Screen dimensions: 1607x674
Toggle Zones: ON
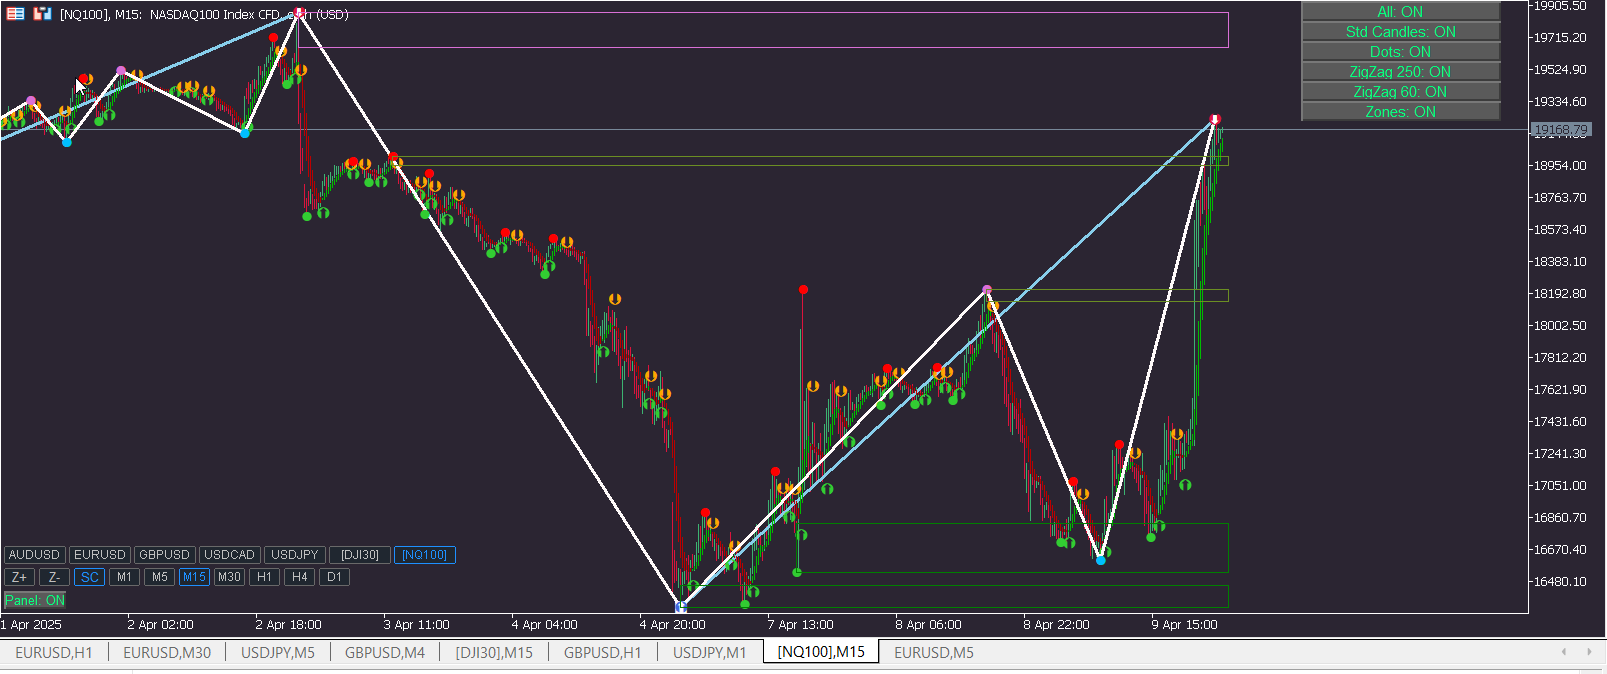pyautogui.click(x=1400, y=112)
